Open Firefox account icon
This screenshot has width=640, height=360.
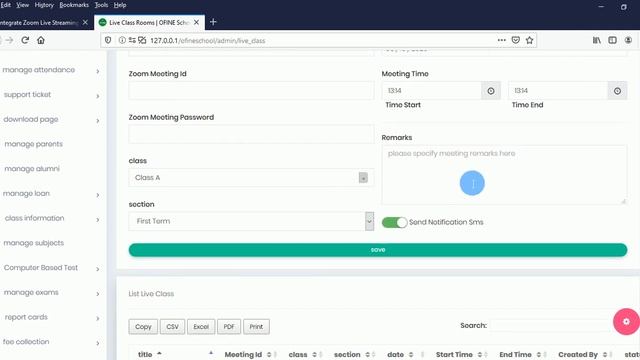pyautogui.click(x=628, y=40)
